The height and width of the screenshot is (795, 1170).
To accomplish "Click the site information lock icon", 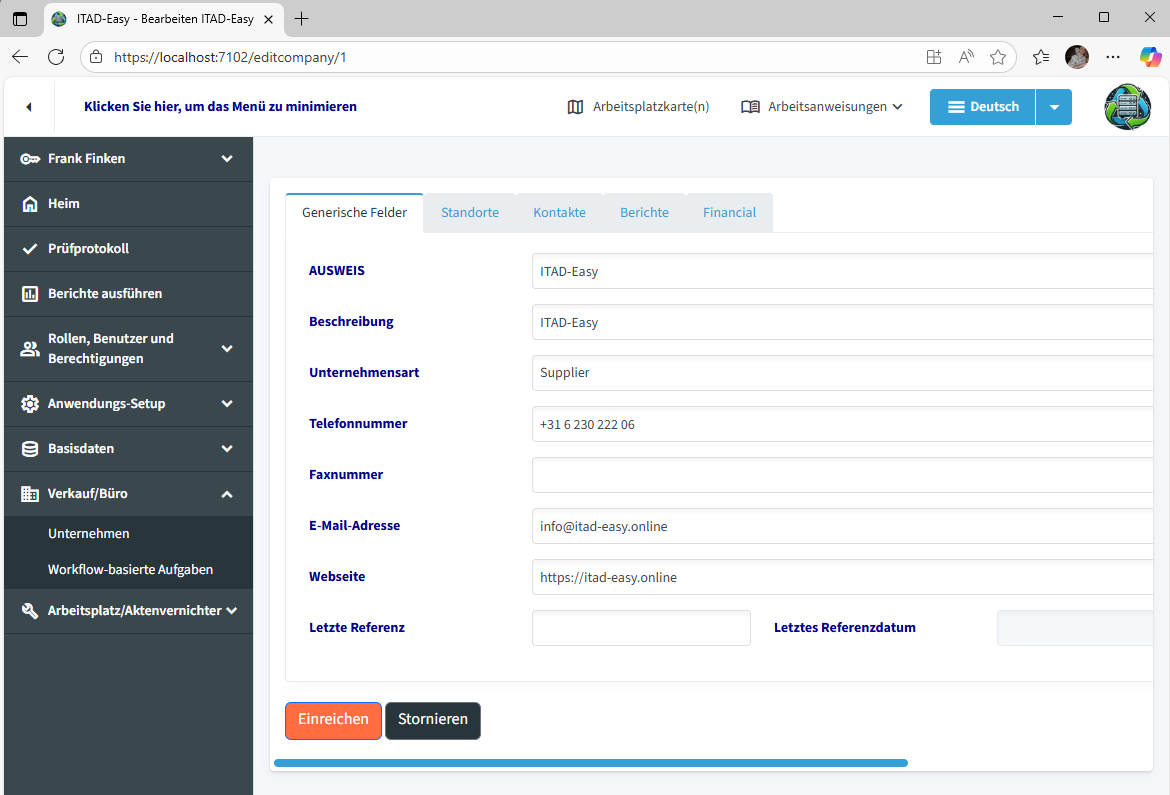I will [96, 57].
